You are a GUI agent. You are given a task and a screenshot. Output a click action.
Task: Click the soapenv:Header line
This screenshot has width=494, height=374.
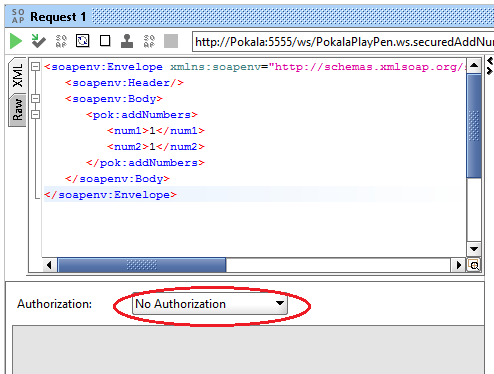tap(124, 83)
